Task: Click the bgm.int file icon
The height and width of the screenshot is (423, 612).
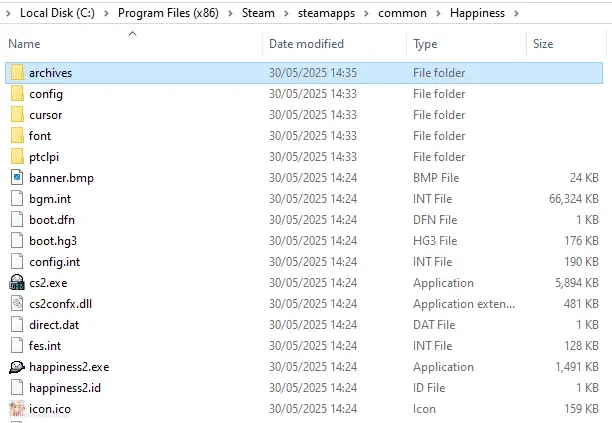Action: click(17, 199)
